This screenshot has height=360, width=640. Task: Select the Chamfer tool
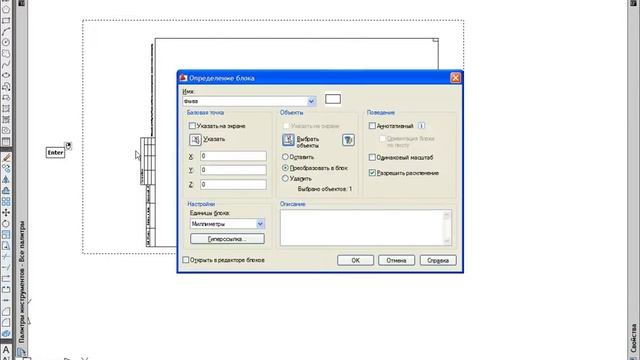(6, 311)
